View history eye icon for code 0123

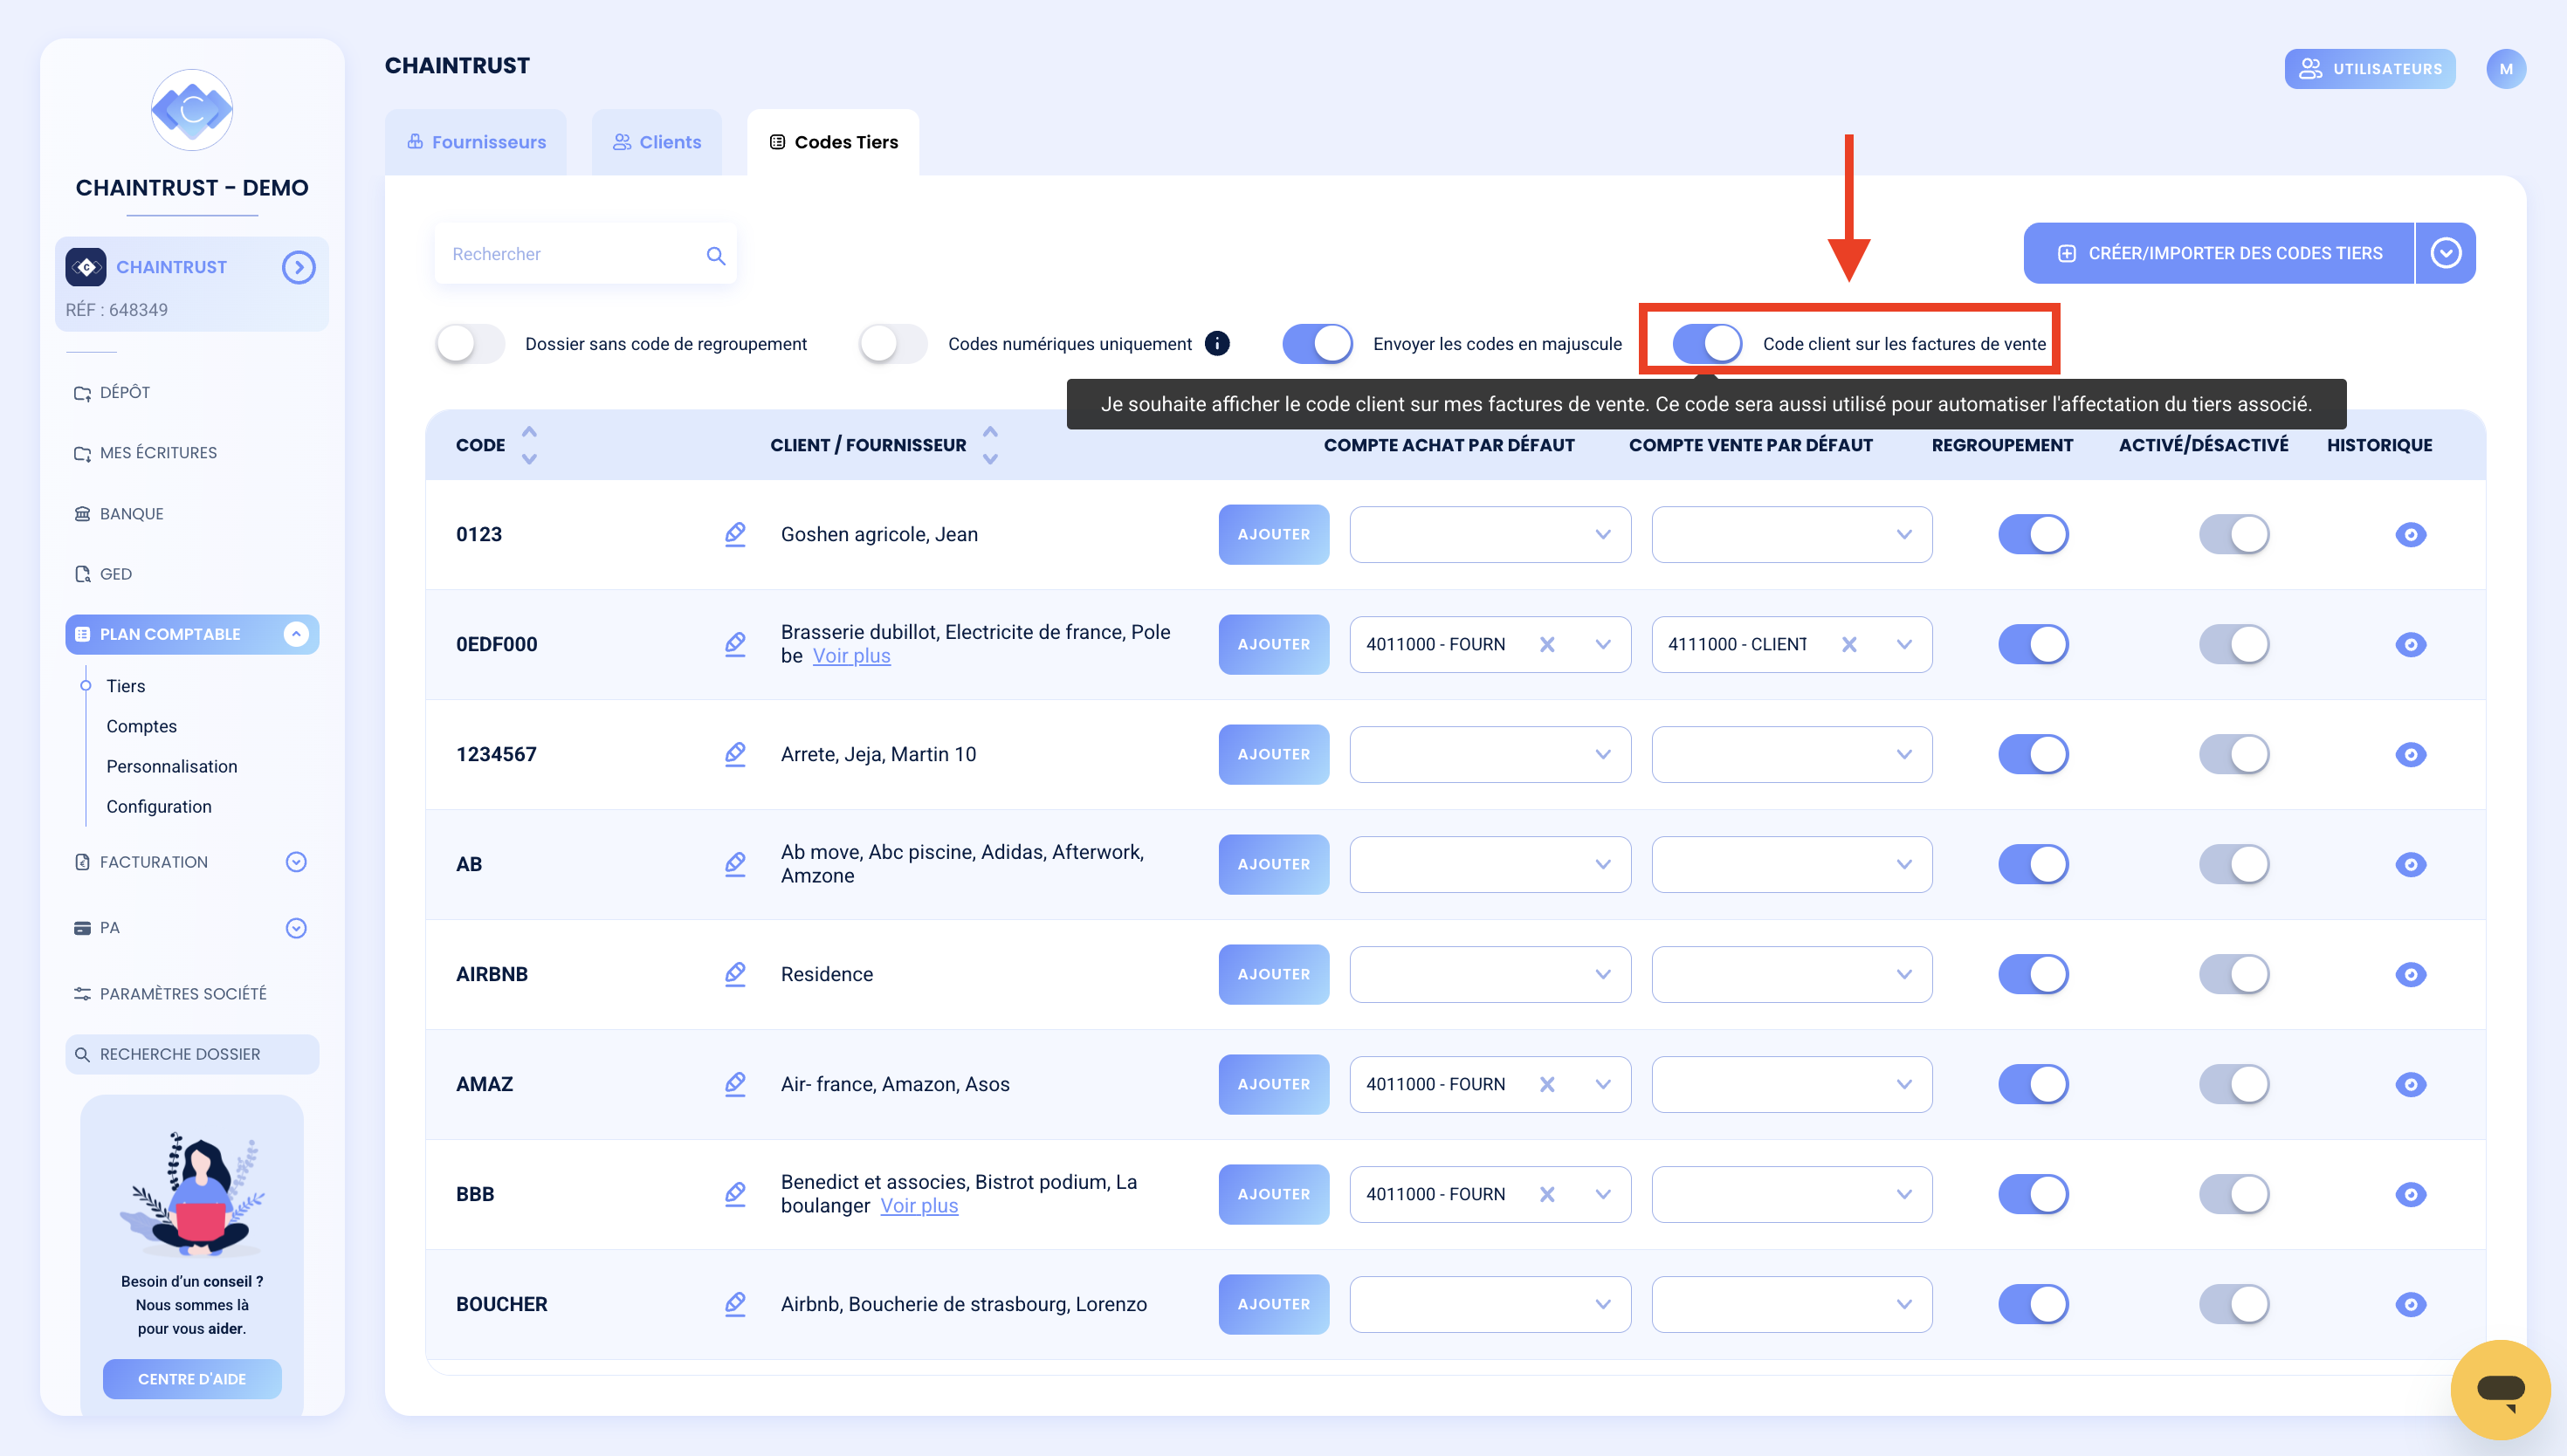tap(2410, 534)
